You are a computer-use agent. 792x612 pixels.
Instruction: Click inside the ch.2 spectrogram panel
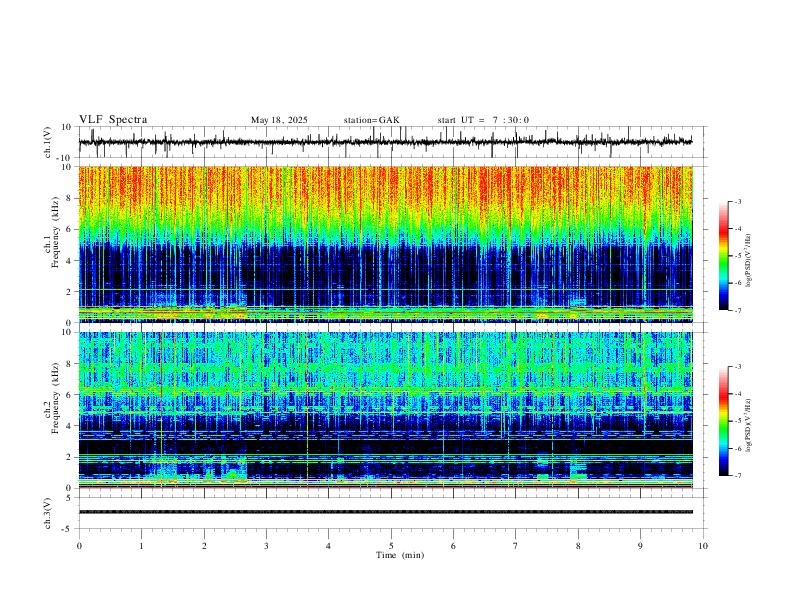click(x=386, y=410)
